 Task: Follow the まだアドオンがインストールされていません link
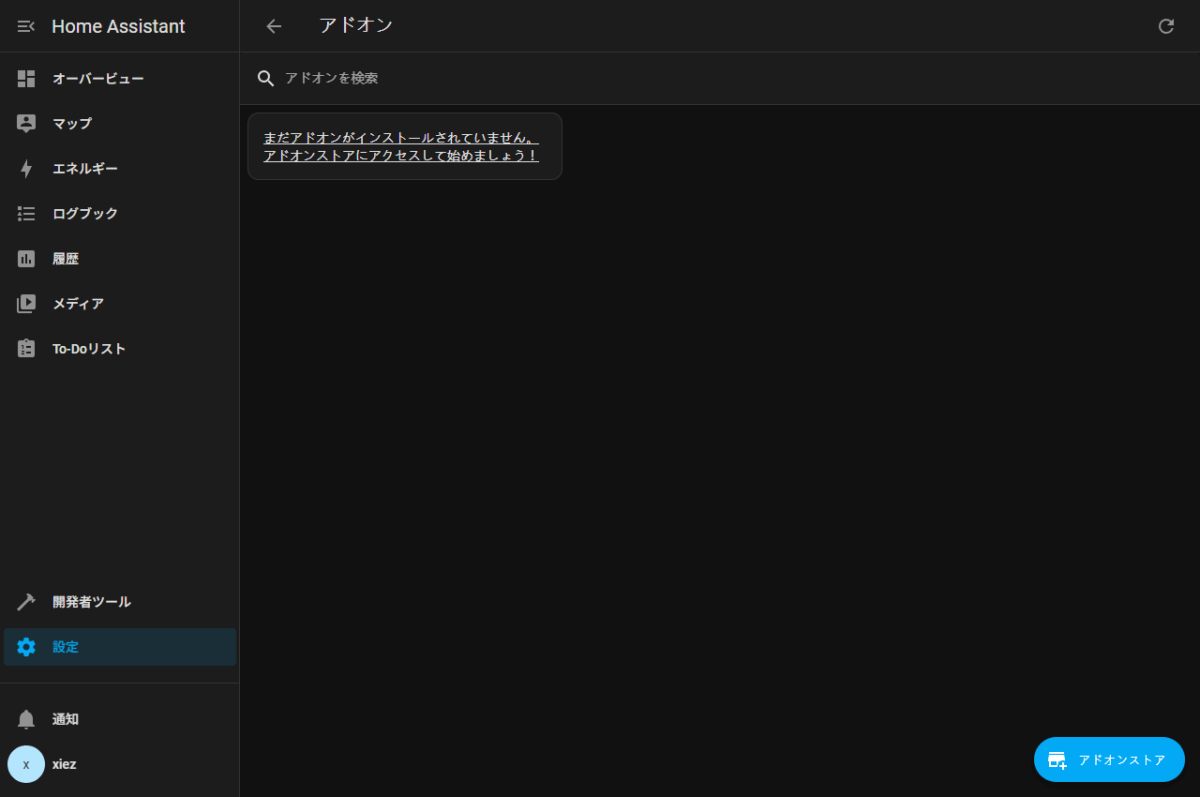pyautogui.click(x=401, y=146)
